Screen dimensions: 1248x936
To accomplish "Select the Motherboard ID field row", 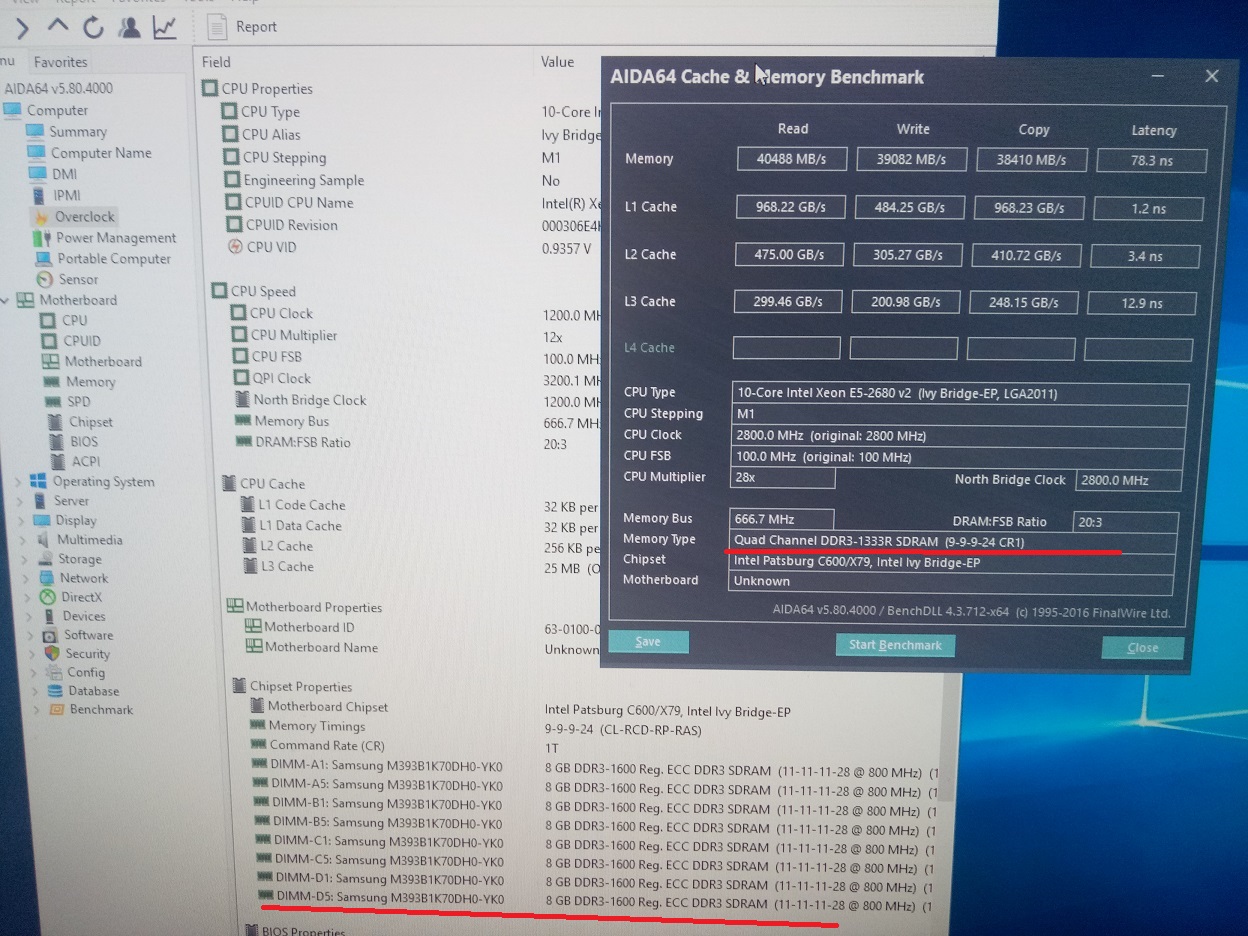I will click(x=309, y=627).
